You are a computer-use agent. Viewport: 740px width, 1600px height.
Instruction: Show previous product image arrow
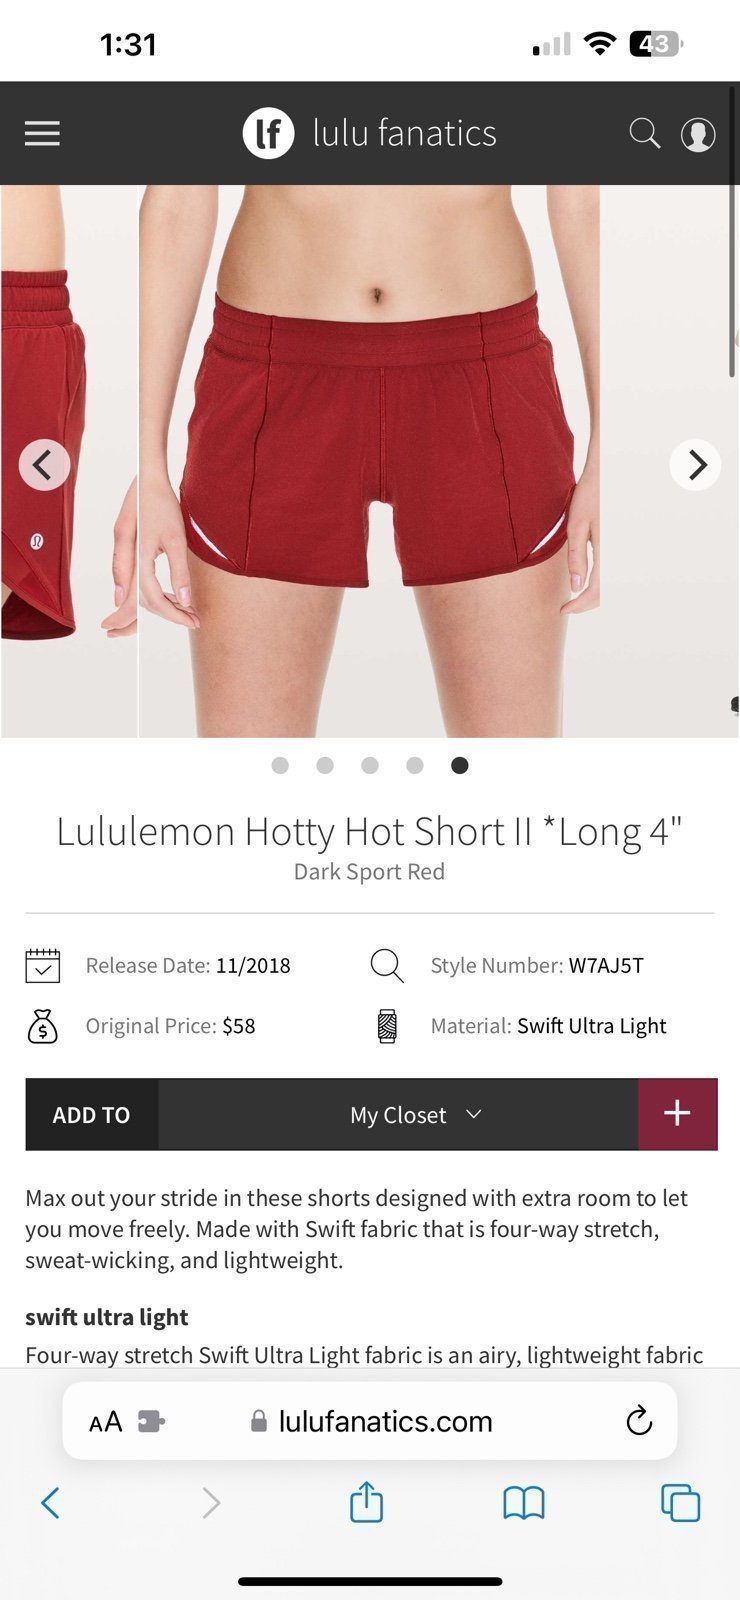click(44, 464)
